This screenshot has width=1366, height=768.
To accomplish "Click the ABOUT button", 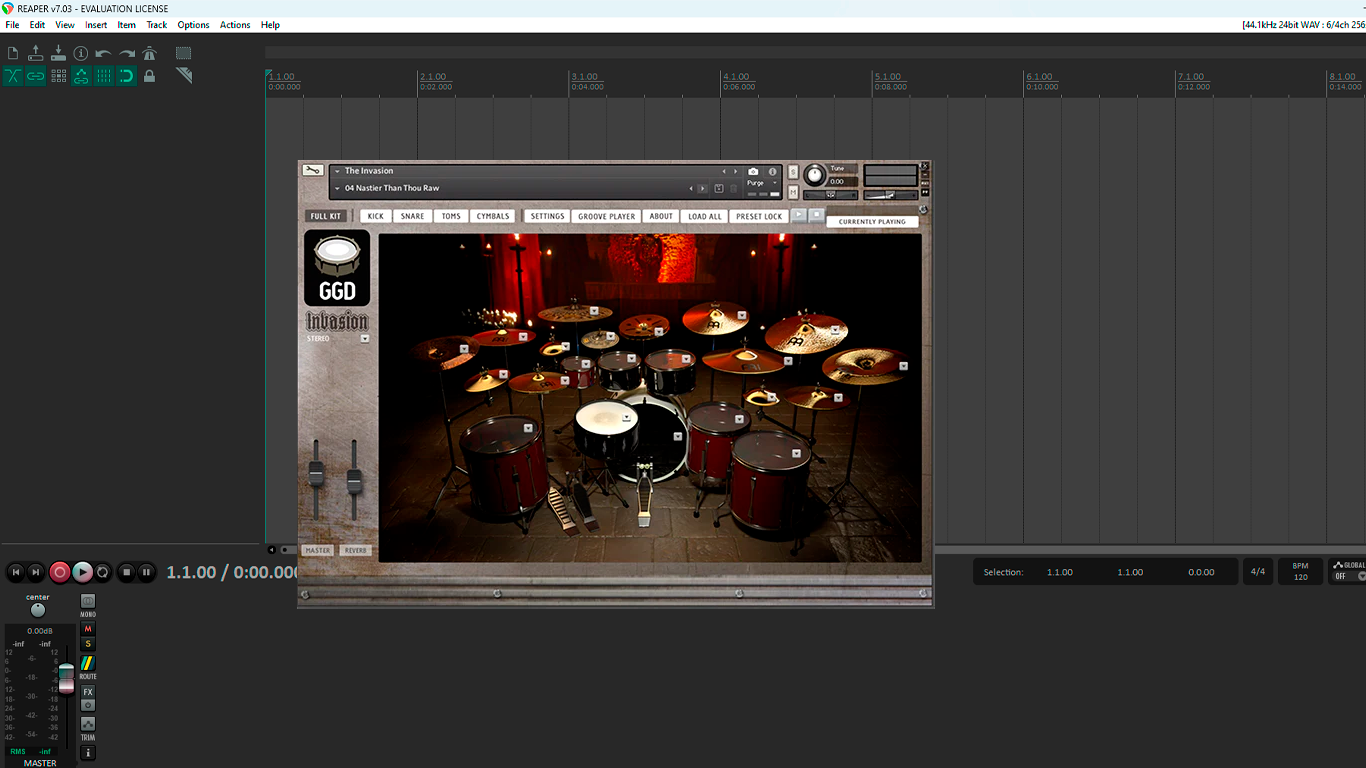I will pyautogui.click(x=661, y=216).
